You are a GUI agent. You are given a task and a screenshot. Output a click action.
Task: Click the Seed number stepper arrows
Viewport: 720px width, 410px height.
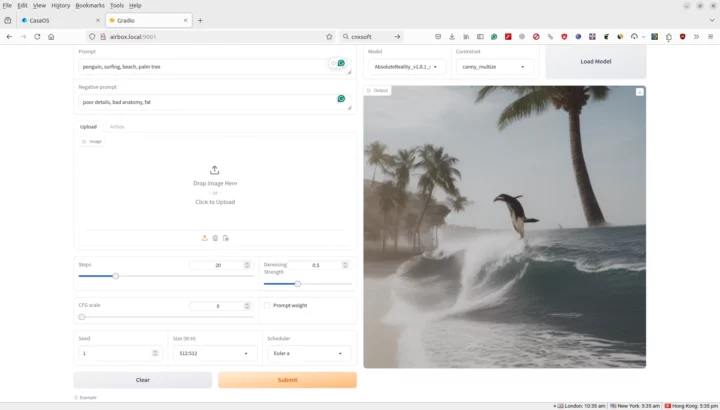coord(155,353)
